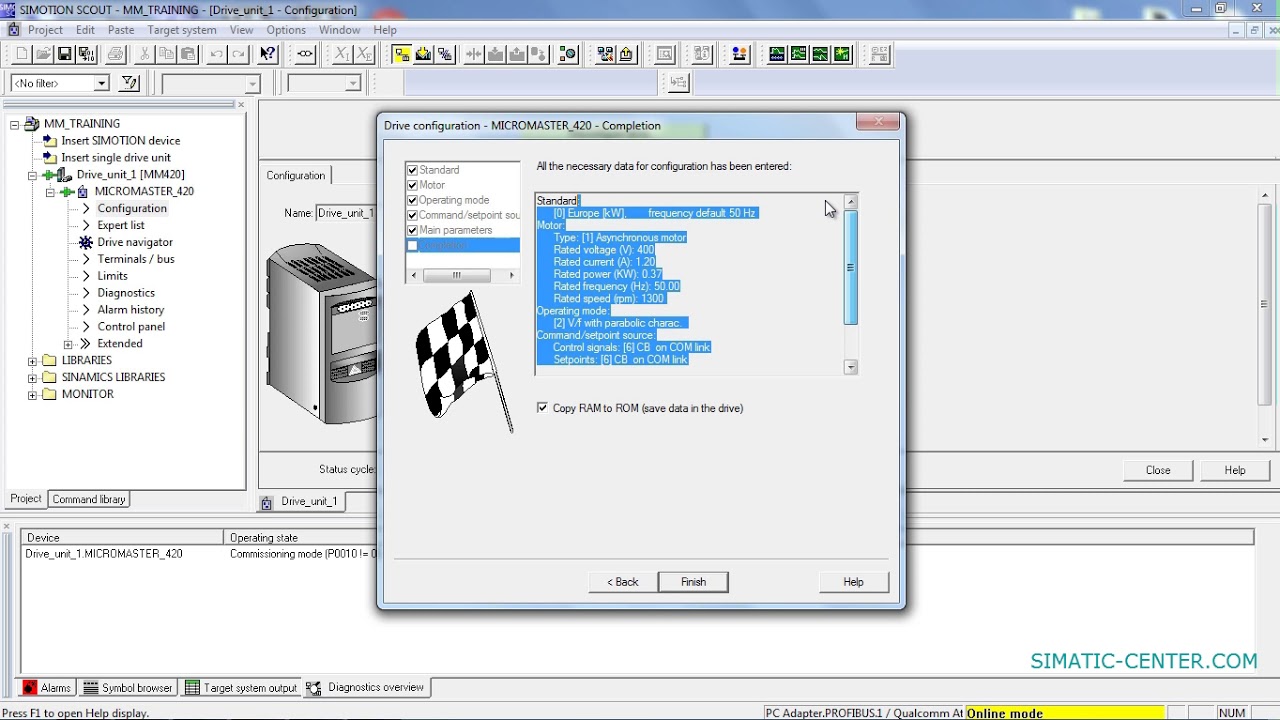This screenshot has height=720, width=1280.
Task: Switch to the Command library tab
Action: [89, 499]
